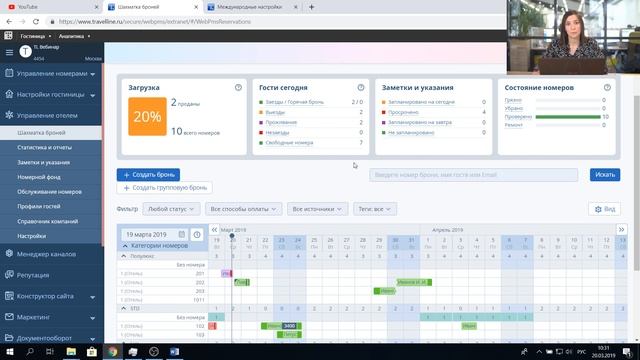Image resolution: width=640 pixels, height=360 pixels.
Task: Open Справочник компаний page
Action: click(x=47, y=221)
